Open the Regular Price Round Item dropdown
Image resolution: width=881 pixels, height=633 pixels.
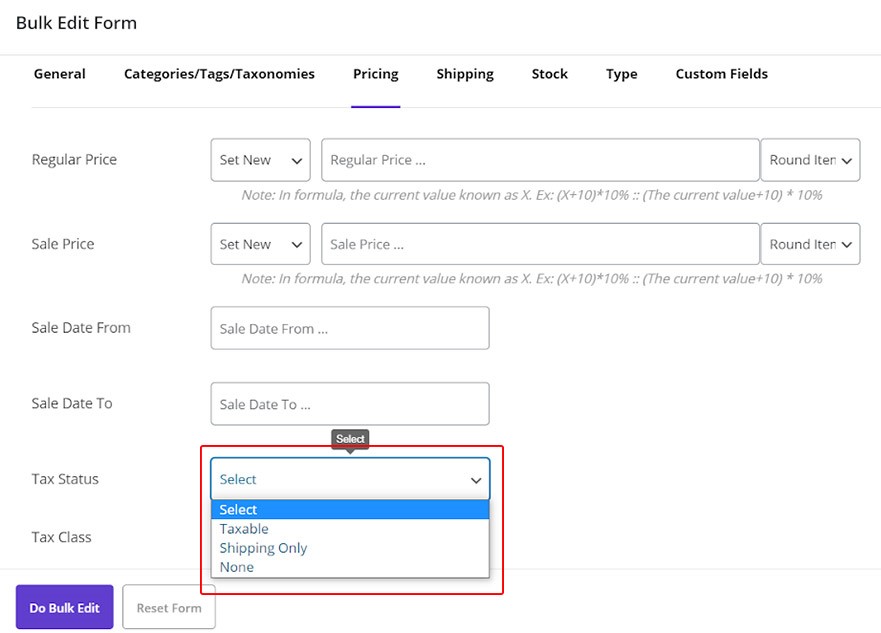810,160
